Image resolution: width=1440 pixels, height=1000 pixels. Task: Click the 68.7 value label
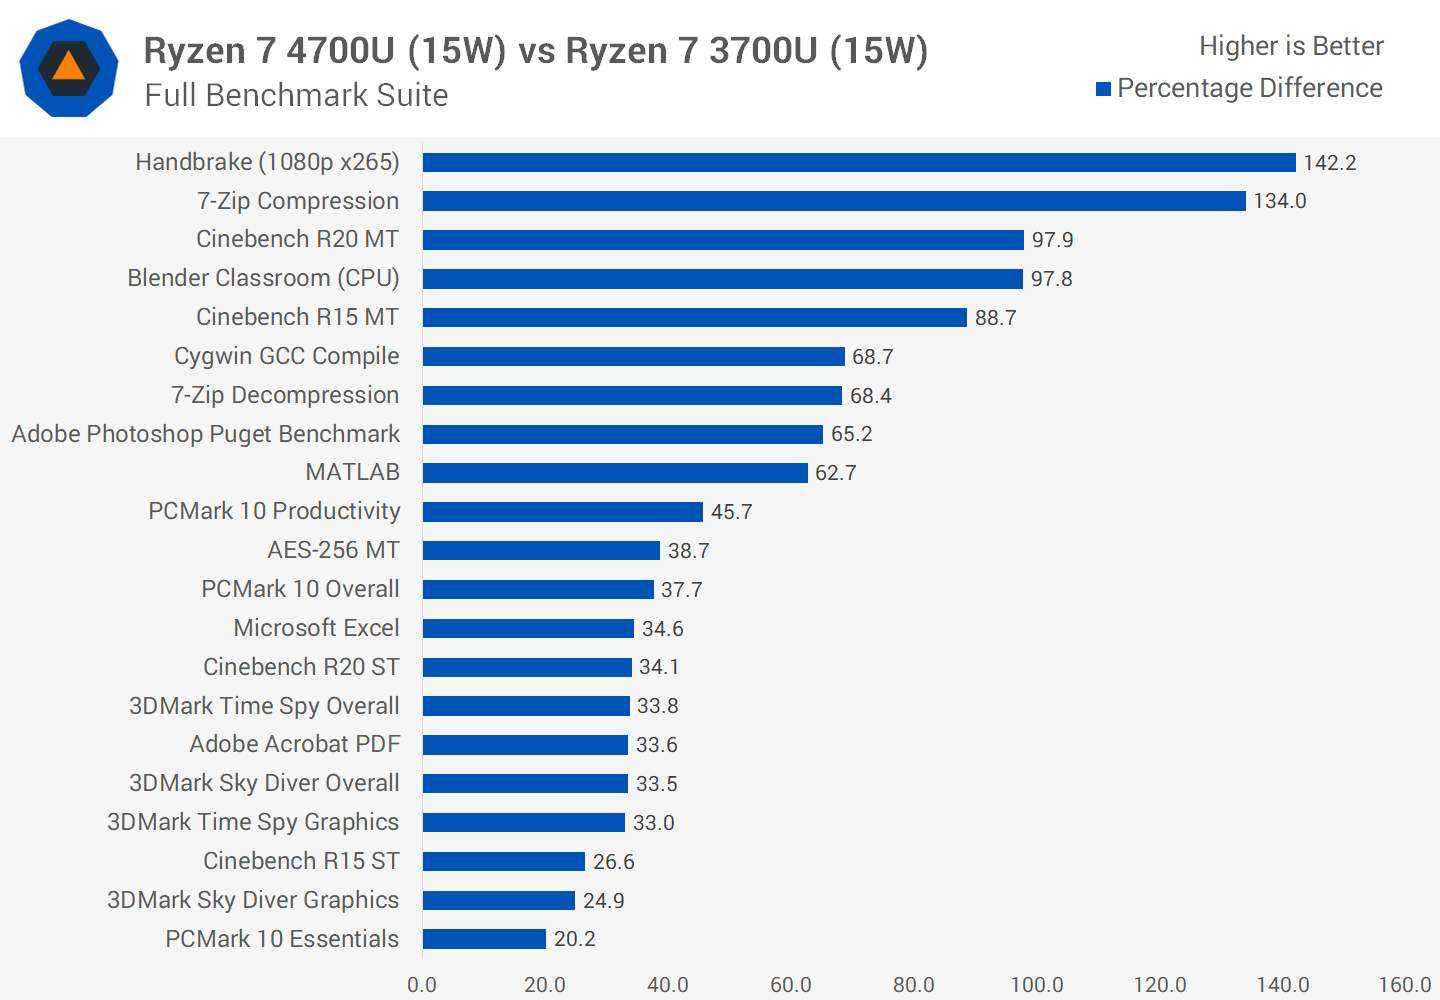(873, 357)
